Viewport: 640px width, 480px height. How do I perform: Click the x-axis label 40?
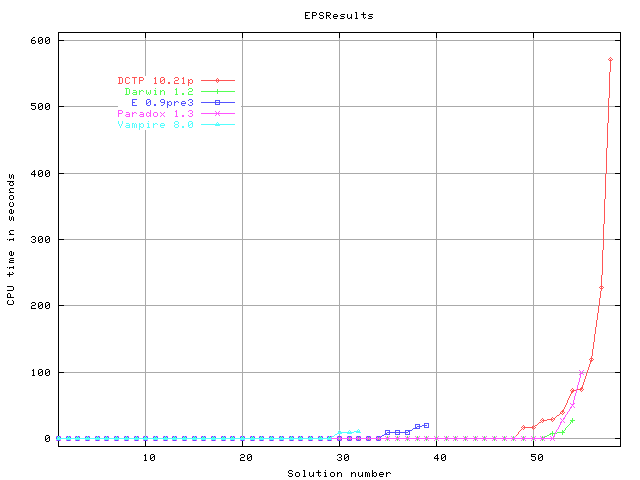[440, 458]
